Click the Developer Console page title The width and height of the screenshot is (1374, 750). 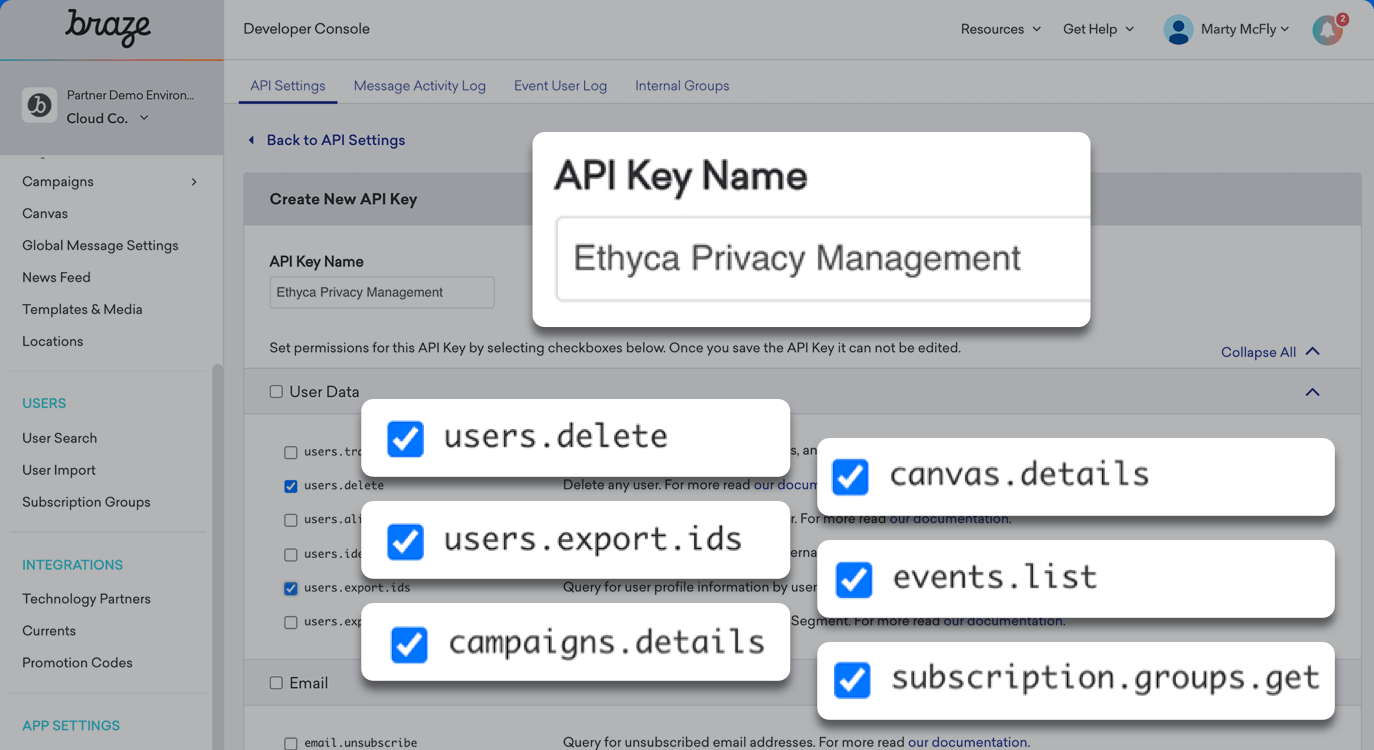[306, 29]
